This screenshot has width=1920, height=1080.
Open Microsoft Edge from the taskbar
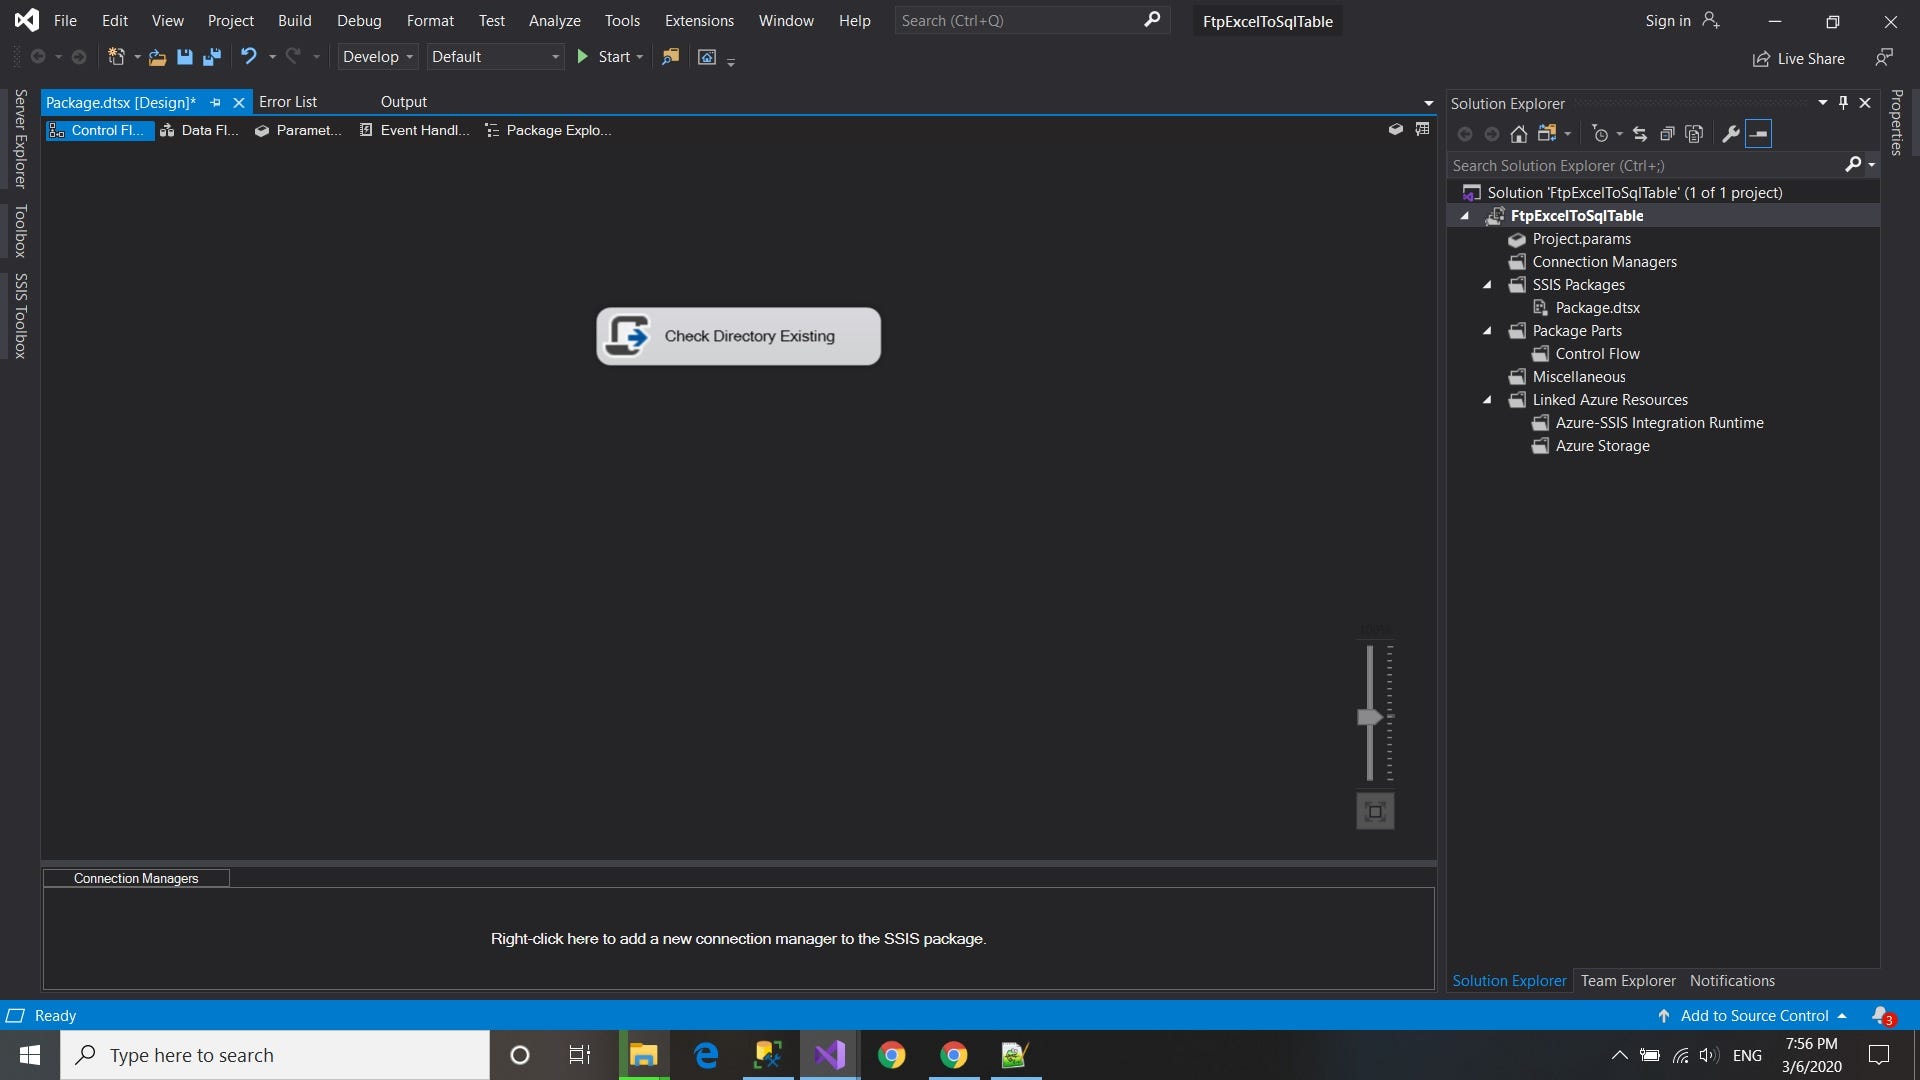click(x=706, y=1055)
